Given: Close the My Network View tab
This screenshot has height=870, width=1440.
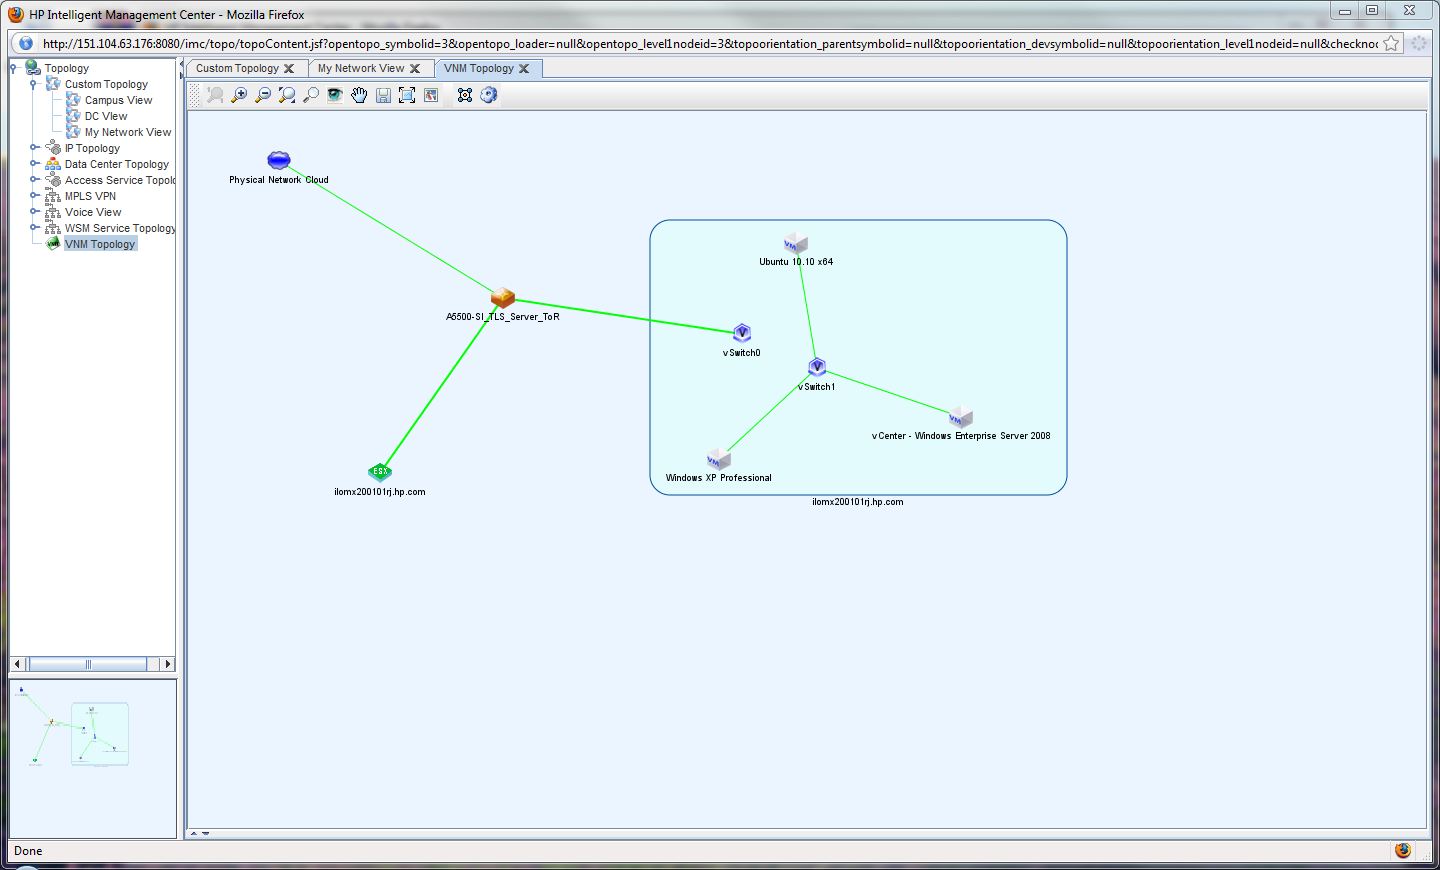Looking at the screenshot, I should point(415,69).
